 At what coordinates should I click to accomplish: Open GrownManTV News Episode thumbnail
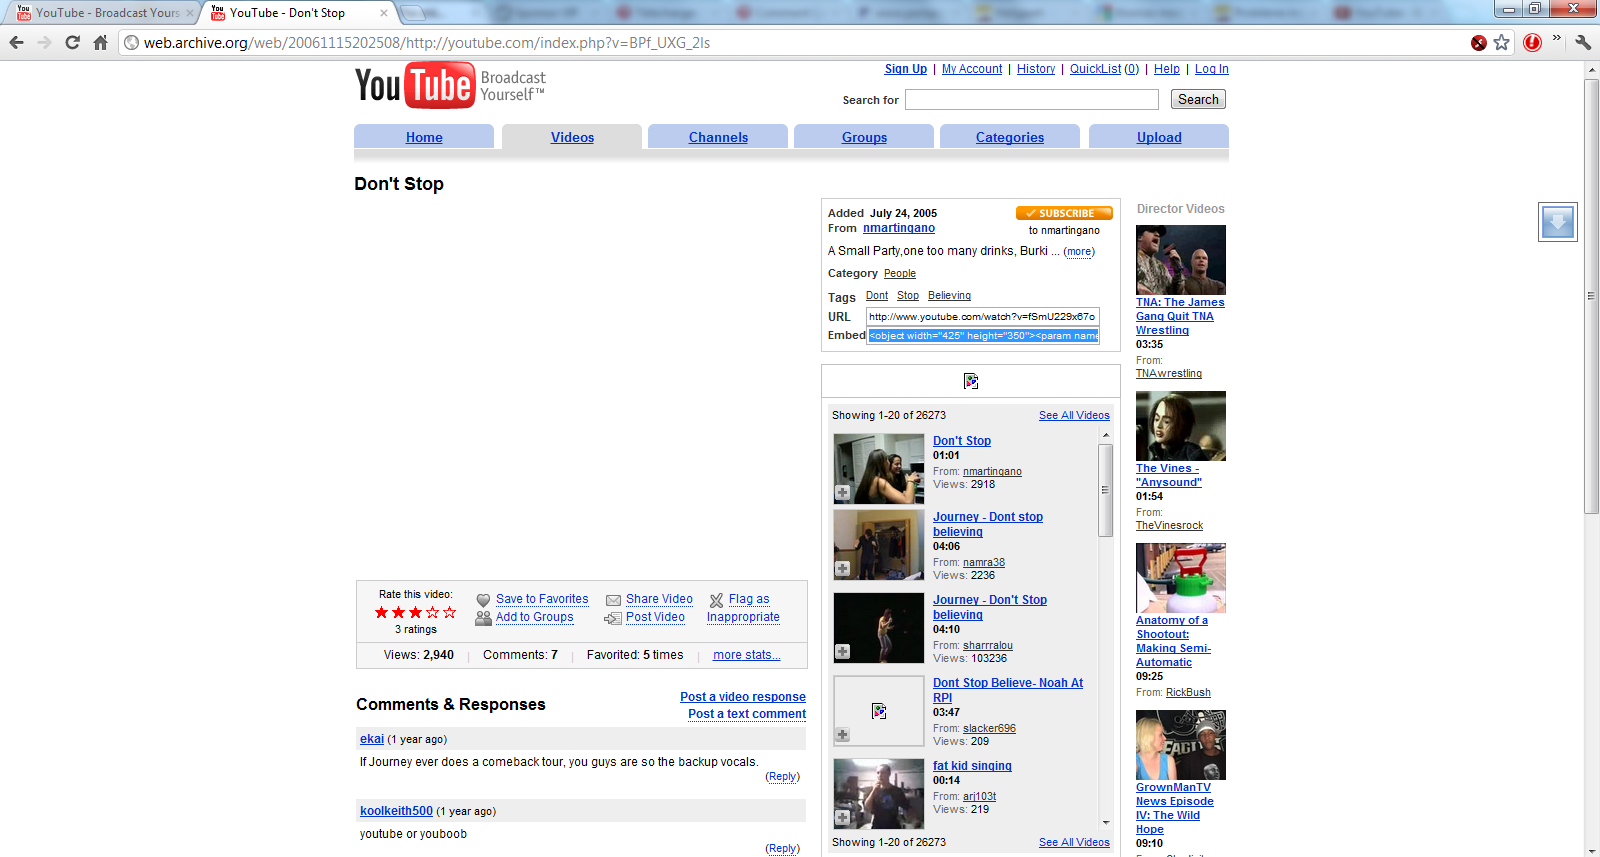(1181, 745)
